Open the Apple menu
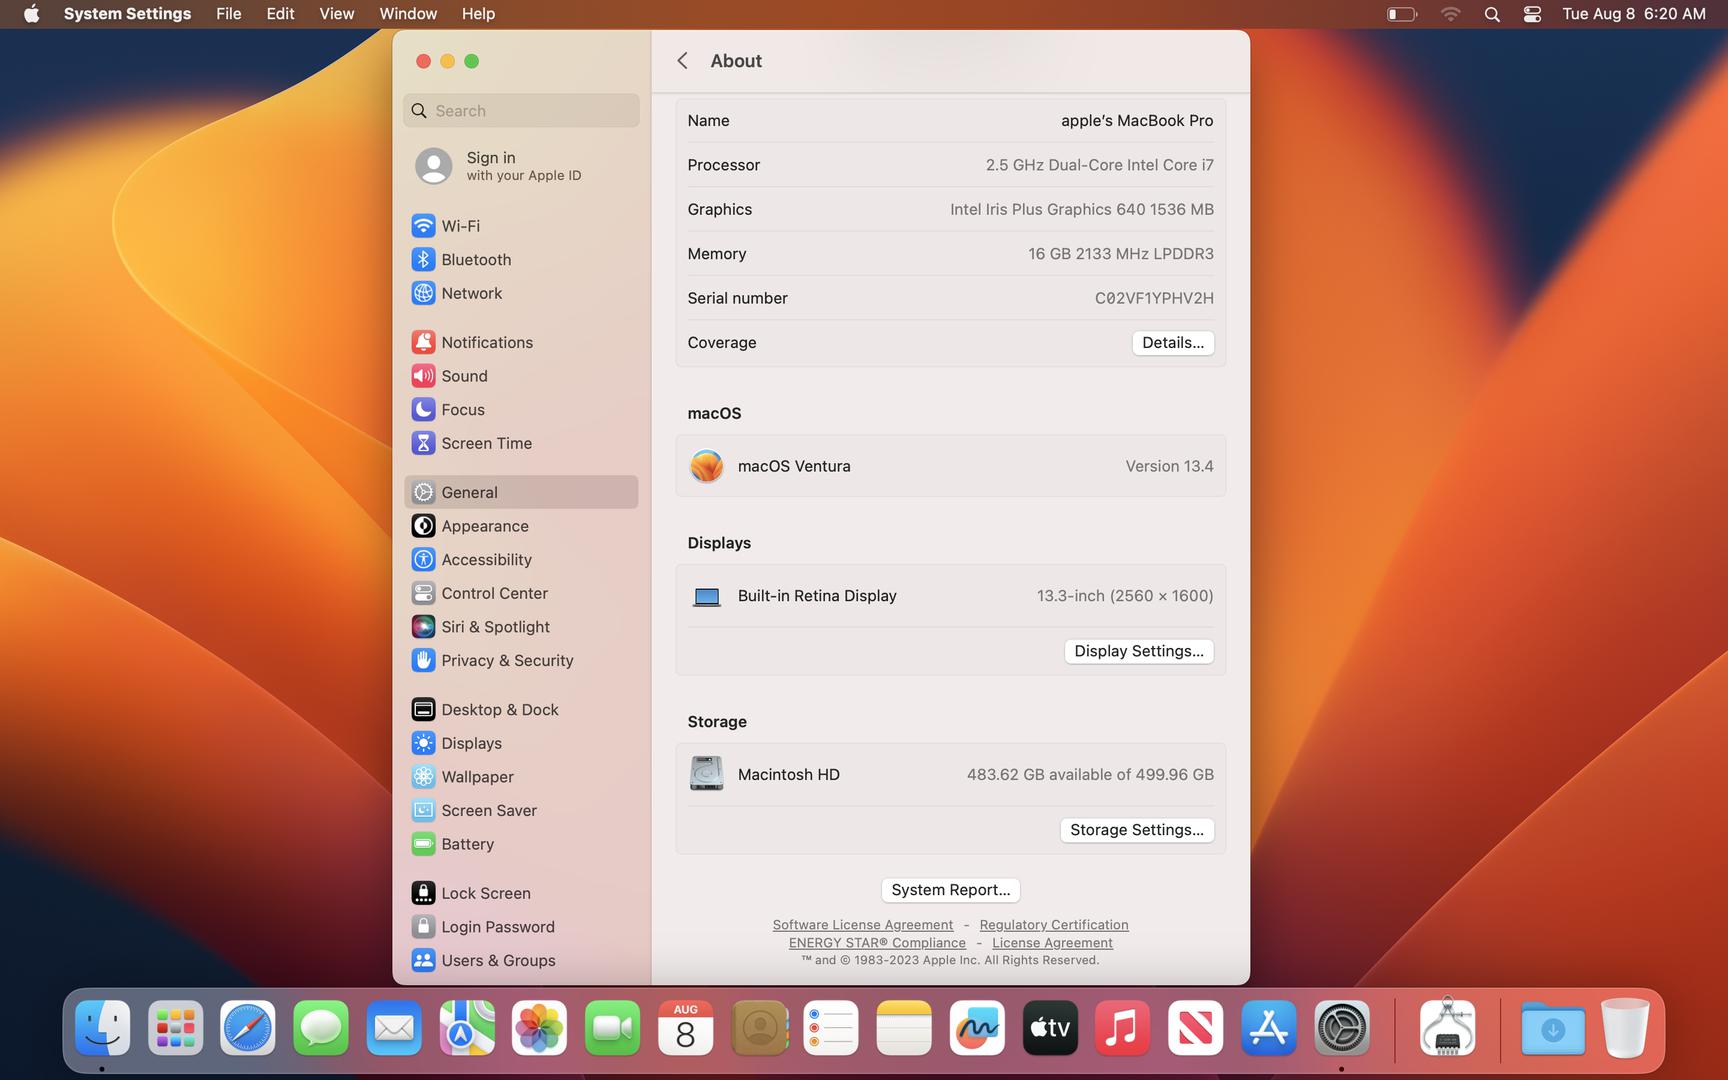This screenshot has height=1080, width=1728. [31, 14]
